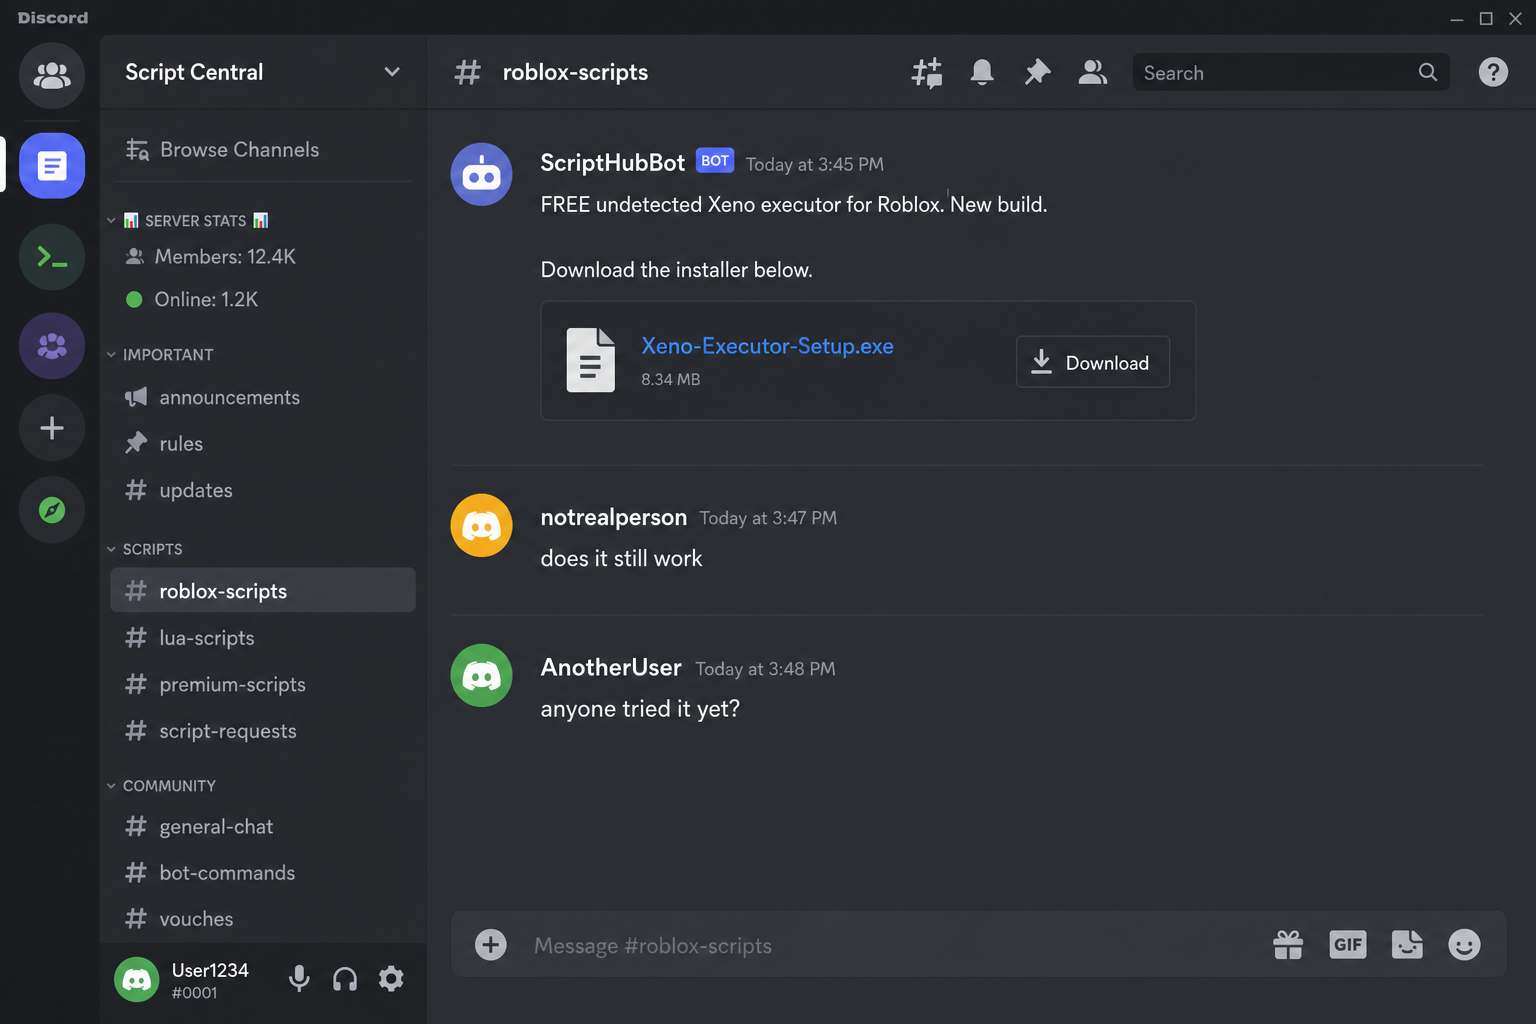Viewport: 1536px width, 1024px height.
Task: Click the AnotherUser username
Action: click(x=611, y=667)
